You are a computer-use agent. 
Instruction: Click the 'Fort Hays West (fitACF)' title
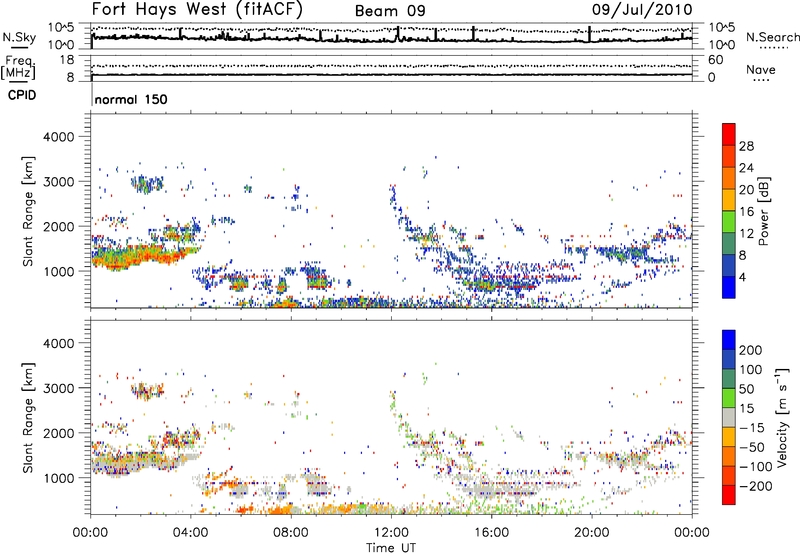coord(197,9)
